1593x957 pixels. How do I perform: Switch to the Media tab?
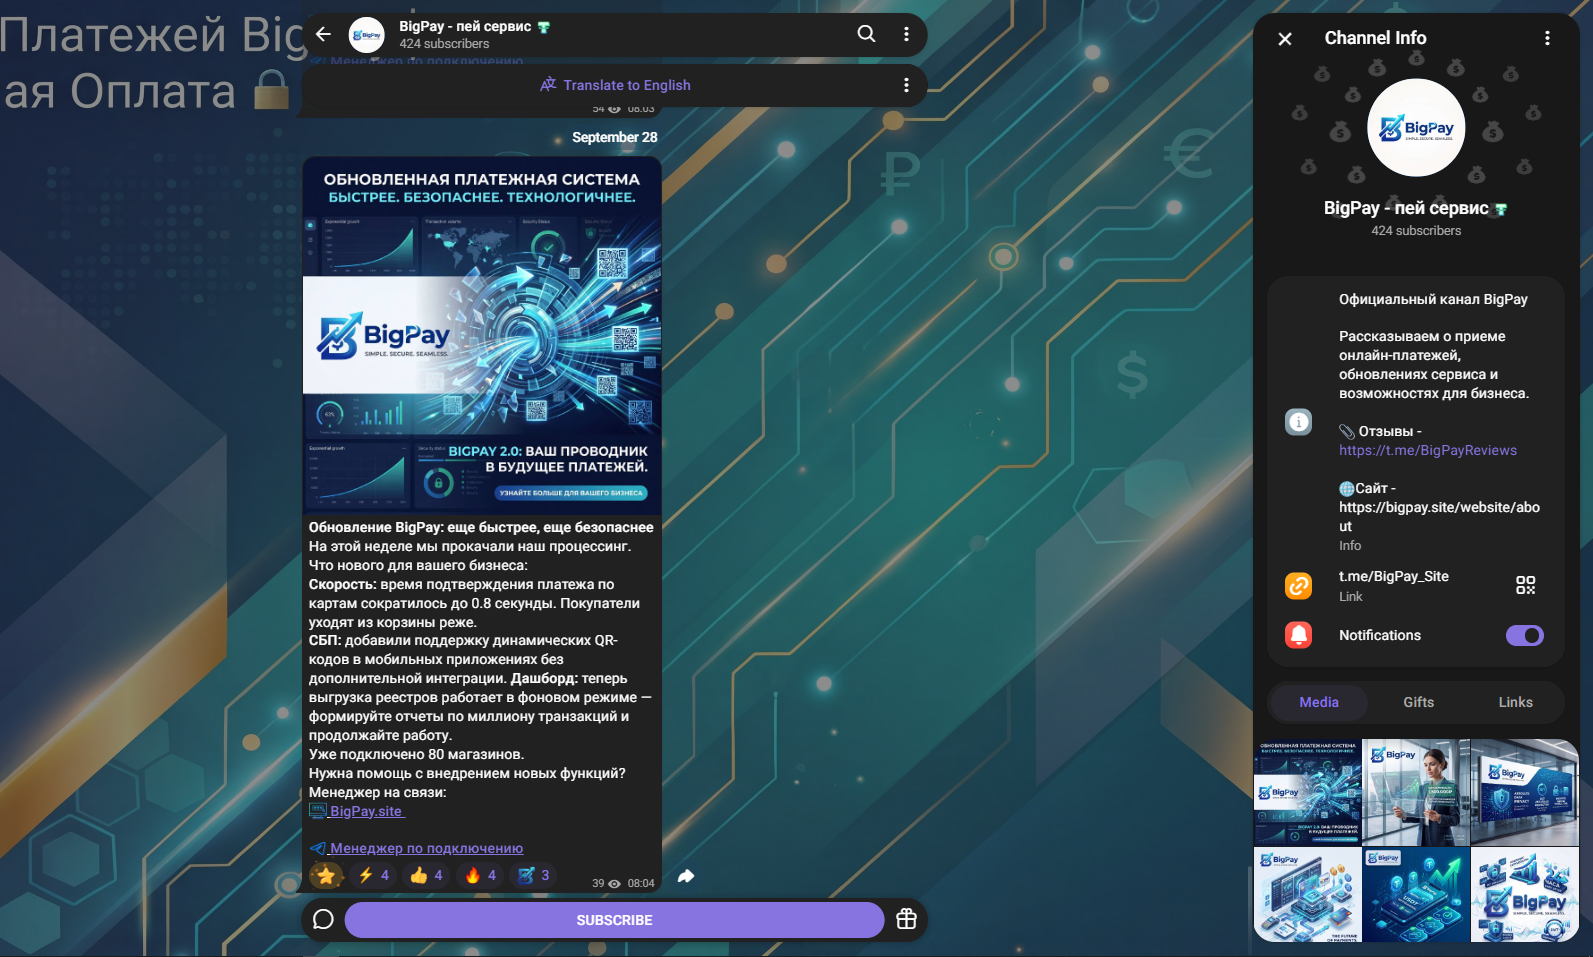(1318, 702)
